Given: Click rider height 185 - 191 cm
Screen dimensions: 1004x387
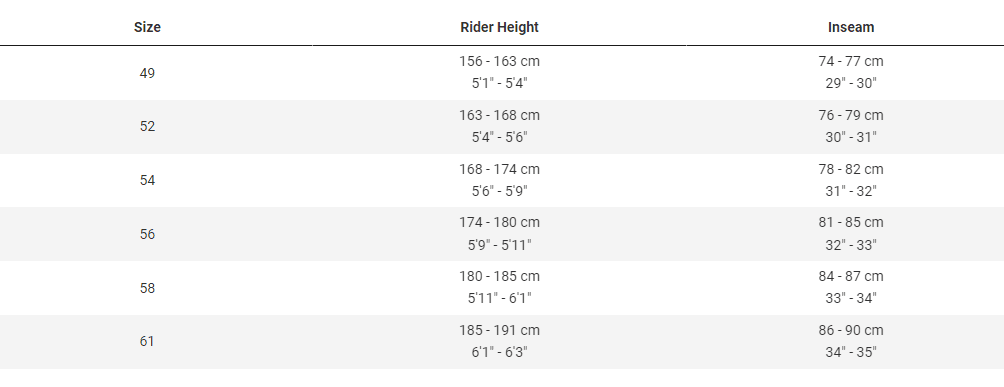Looking at the screenshot, I should tap(499, 330).
